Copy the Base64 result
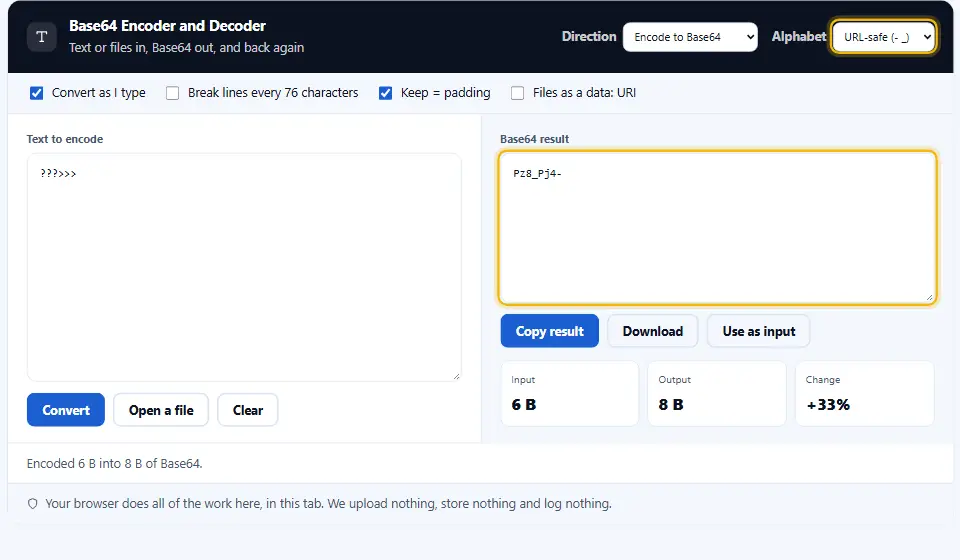 549,331
